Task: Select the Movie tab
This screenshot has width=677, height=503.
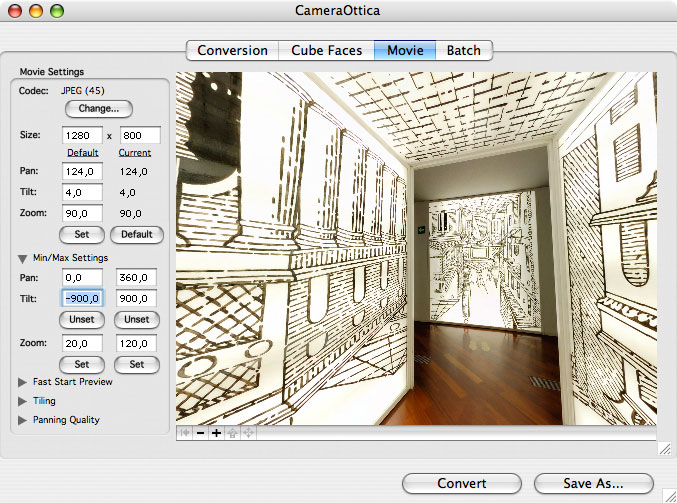Action: pyautogui.click(x=405, y=51)
